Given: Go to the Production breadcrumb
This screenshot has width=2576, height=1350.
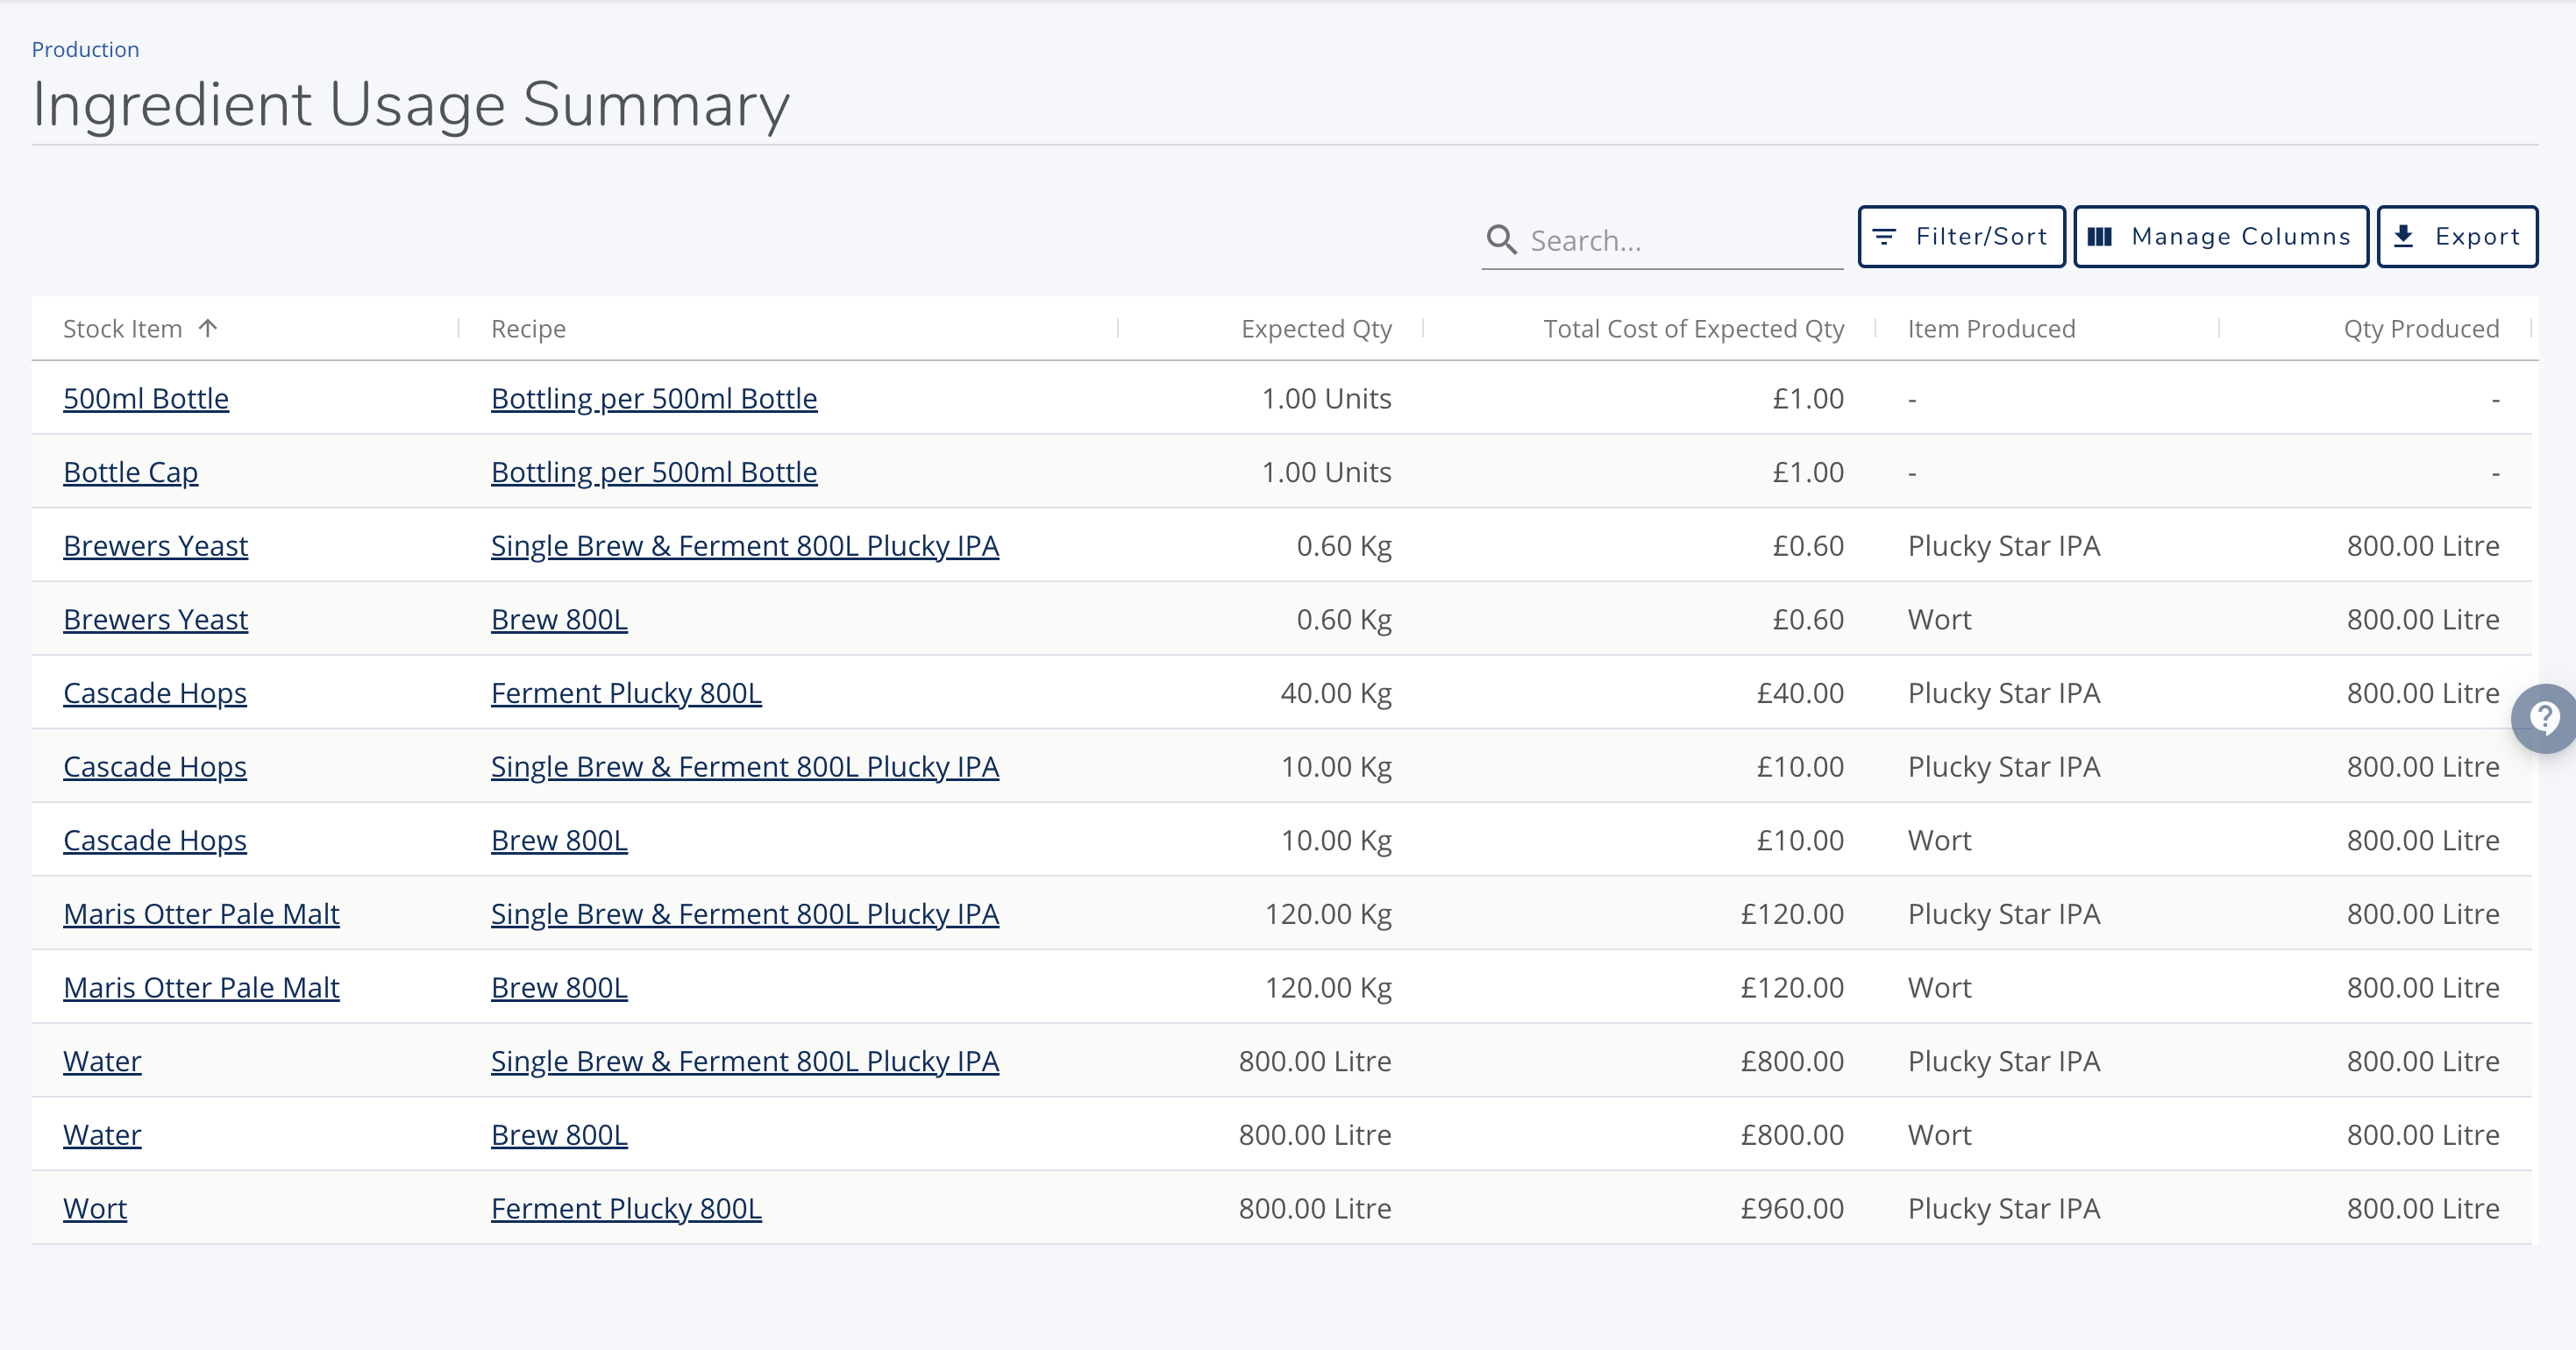Looking at the screenshot, I should click(85, 49).
